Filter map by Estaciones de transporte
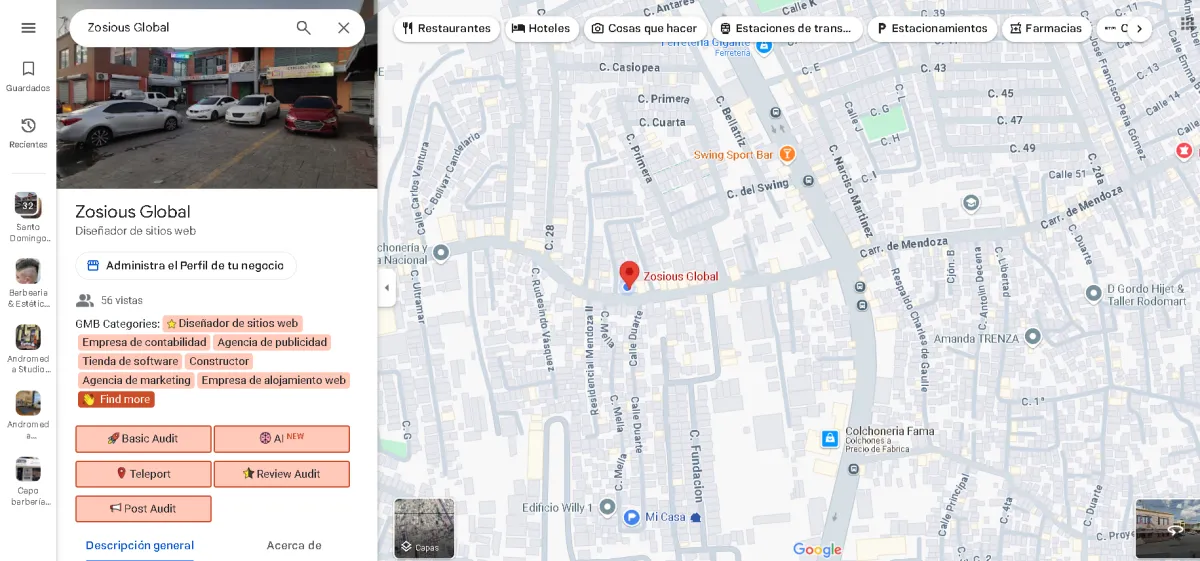The image size is (1200, 561). [x=787, y=28]
